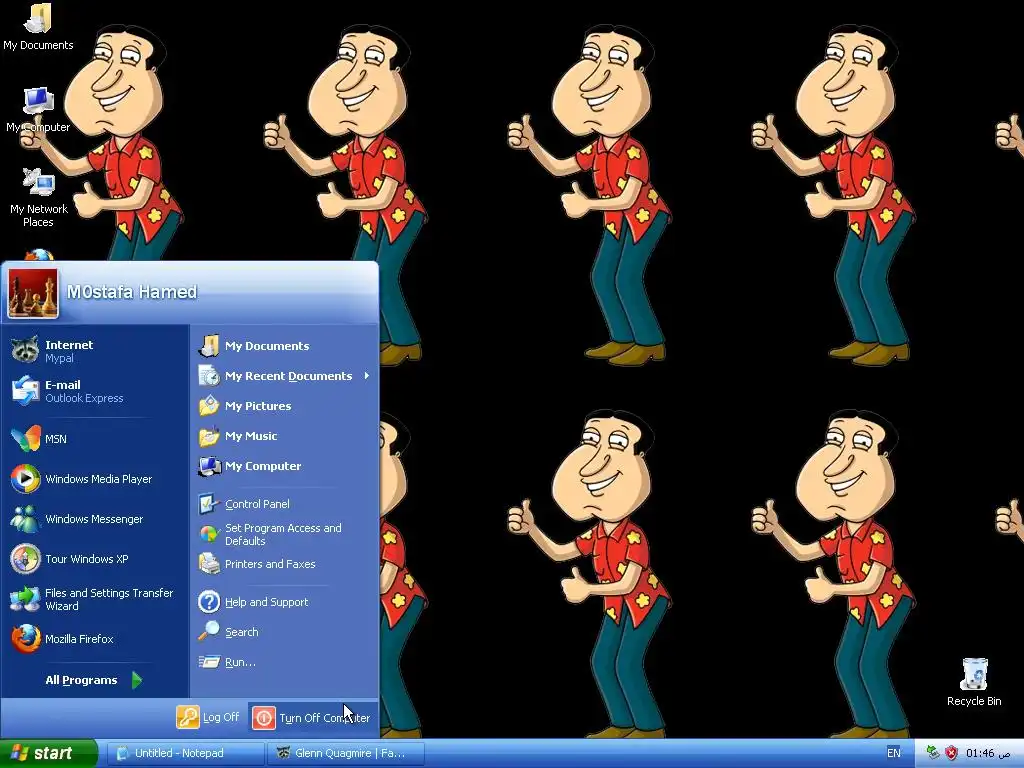Open Set Program Access and Defaults
The height and width of the screenshot is (768, 1024).
tap(285, 534)
